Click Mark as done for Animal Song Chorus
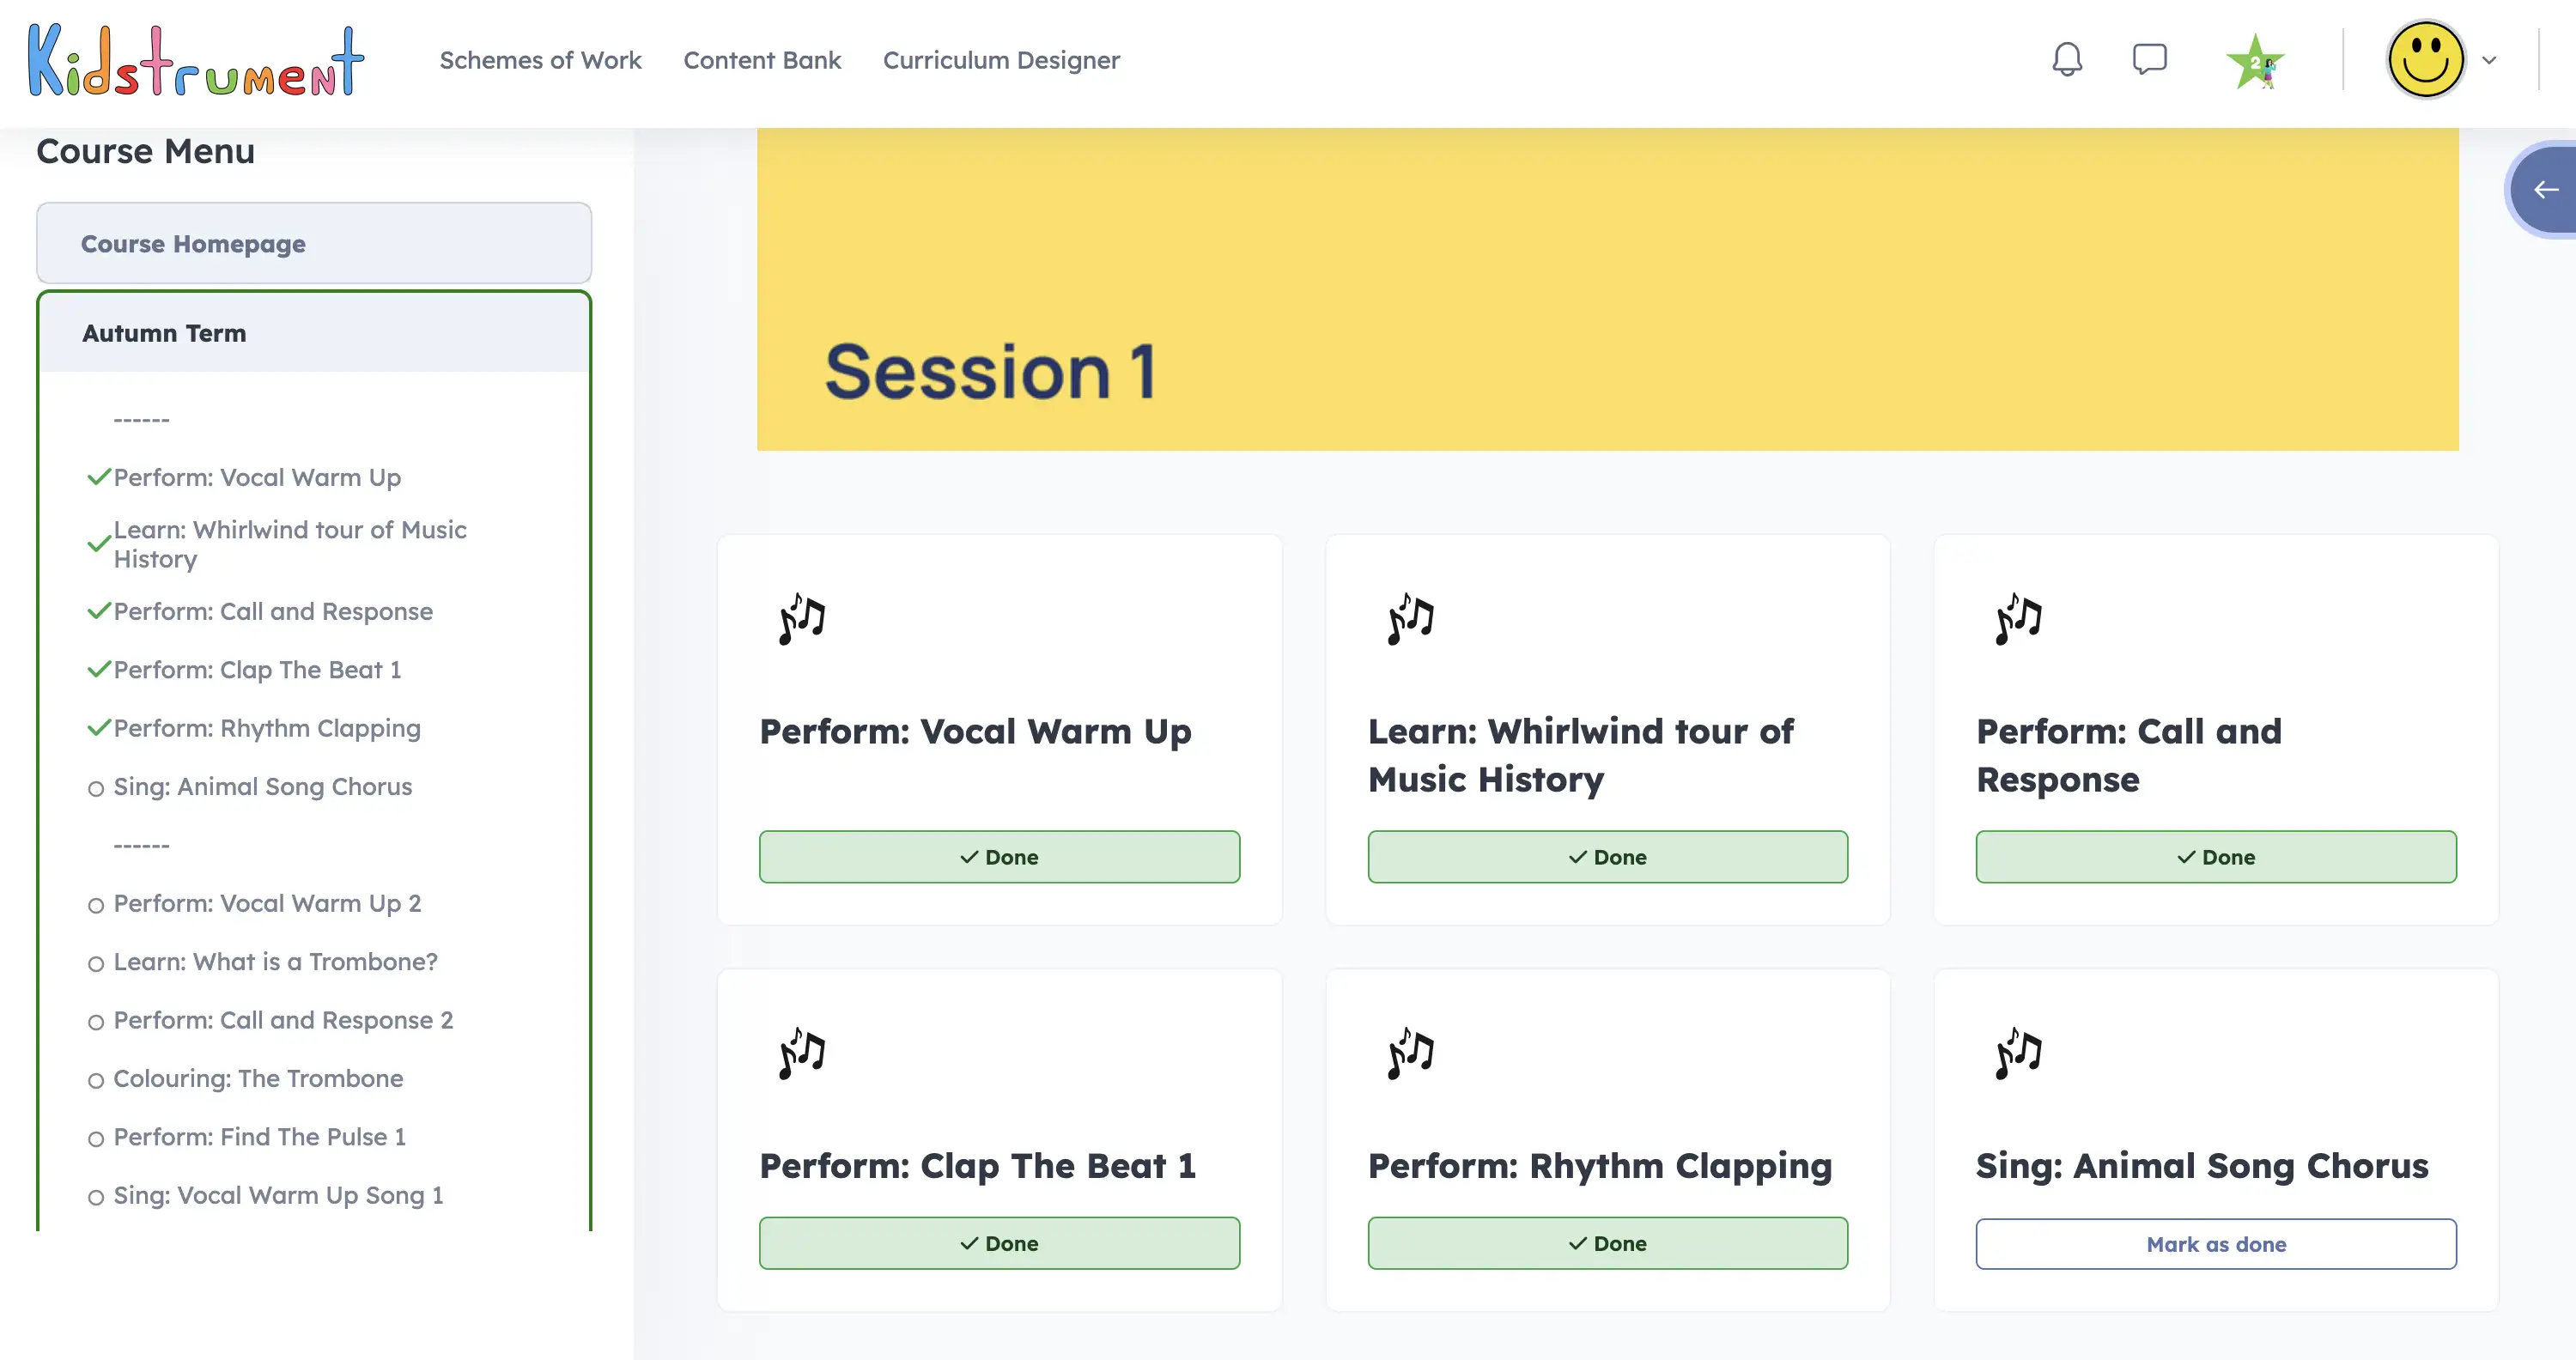 pos(2215,1244)
